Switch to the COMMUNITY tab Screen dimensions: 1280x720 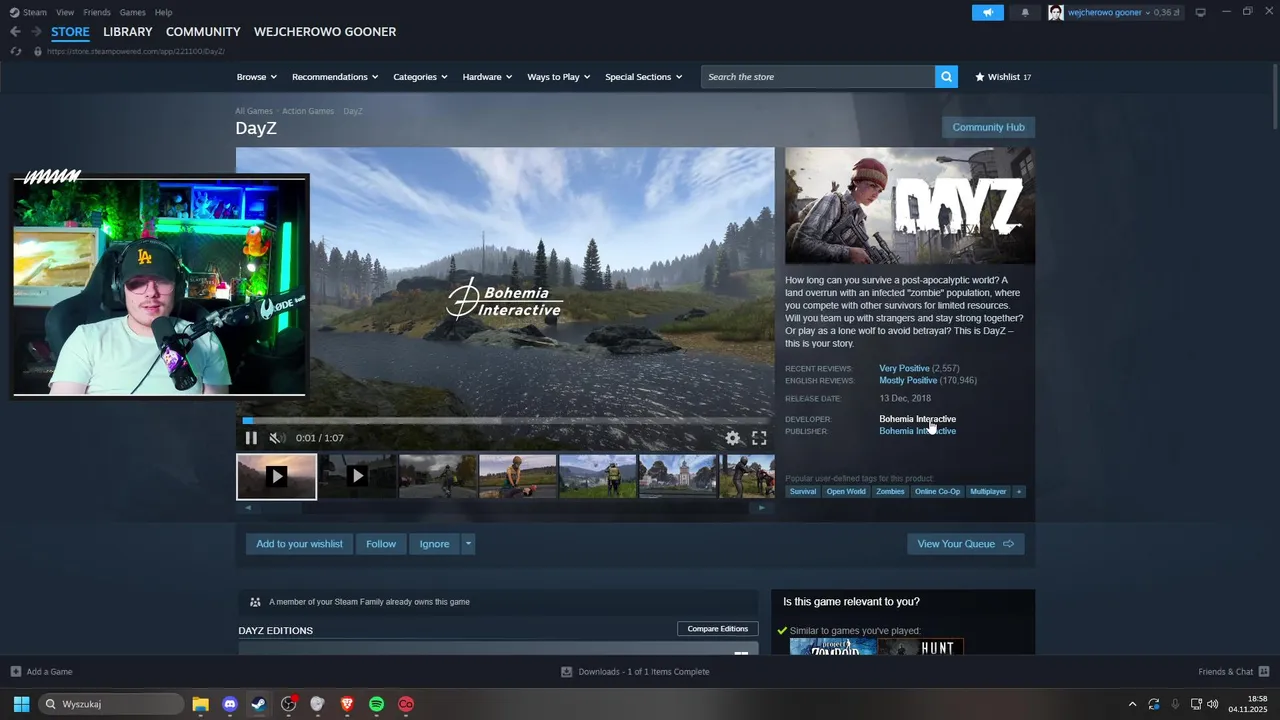tap(203, 32)
